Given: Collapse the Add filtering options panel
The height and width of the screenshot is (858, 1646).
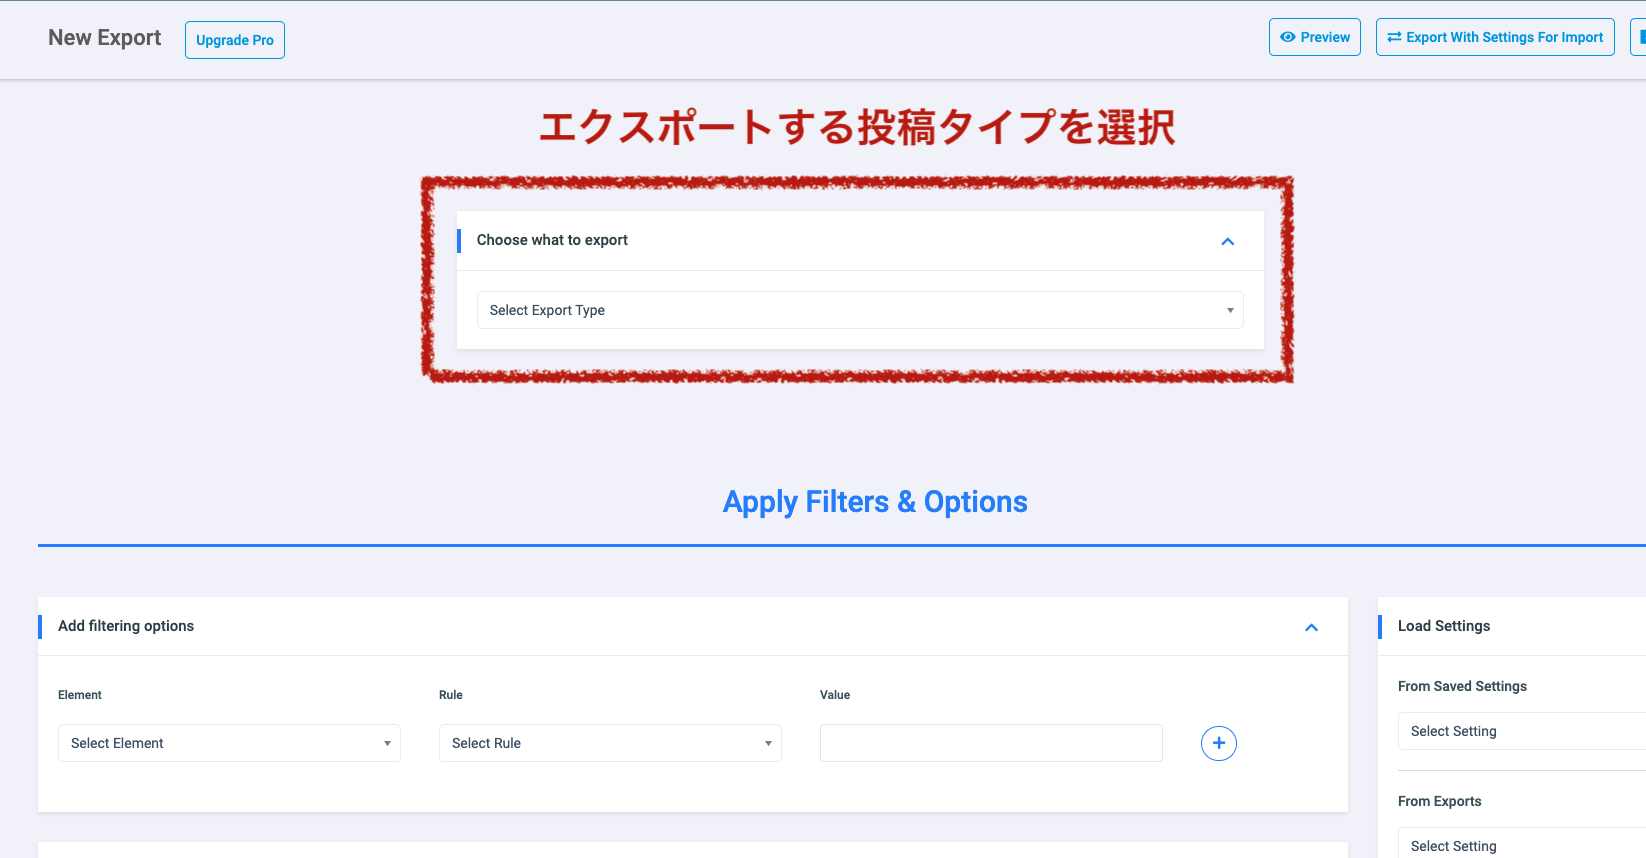Looking at the screenshot, I should [x=1311, y=627].
